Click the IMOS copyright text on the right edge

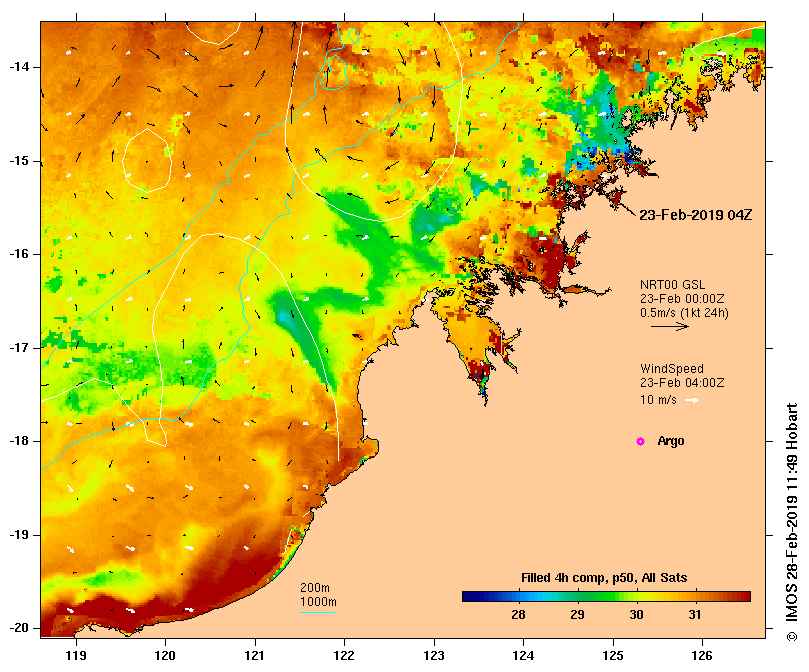point(792,522)
